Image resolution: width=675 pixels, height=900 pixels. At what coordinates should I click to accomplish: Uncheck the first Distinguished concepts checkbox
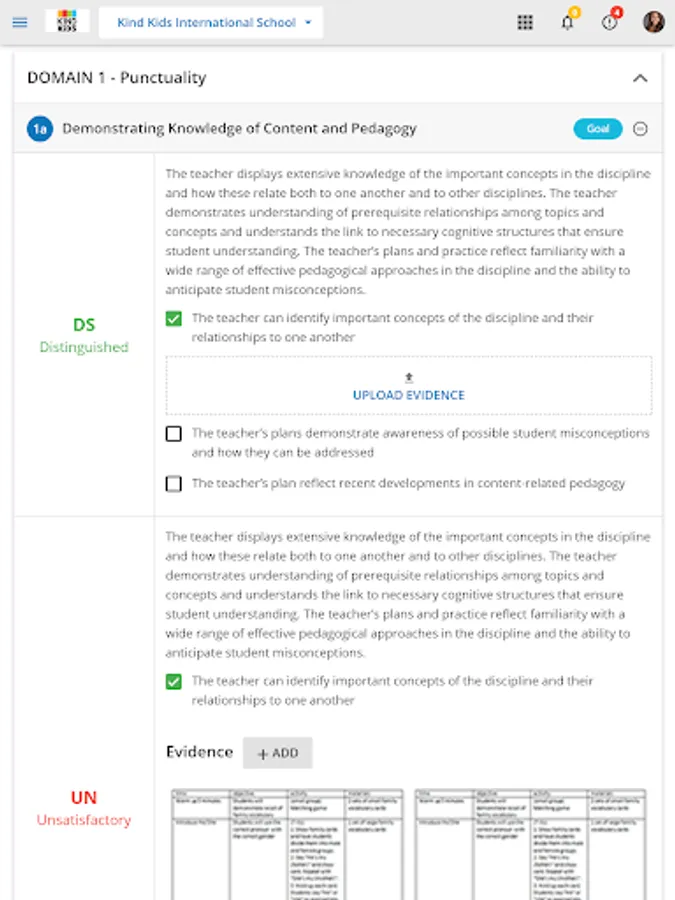pyautogui.click(x=174, y=319)
